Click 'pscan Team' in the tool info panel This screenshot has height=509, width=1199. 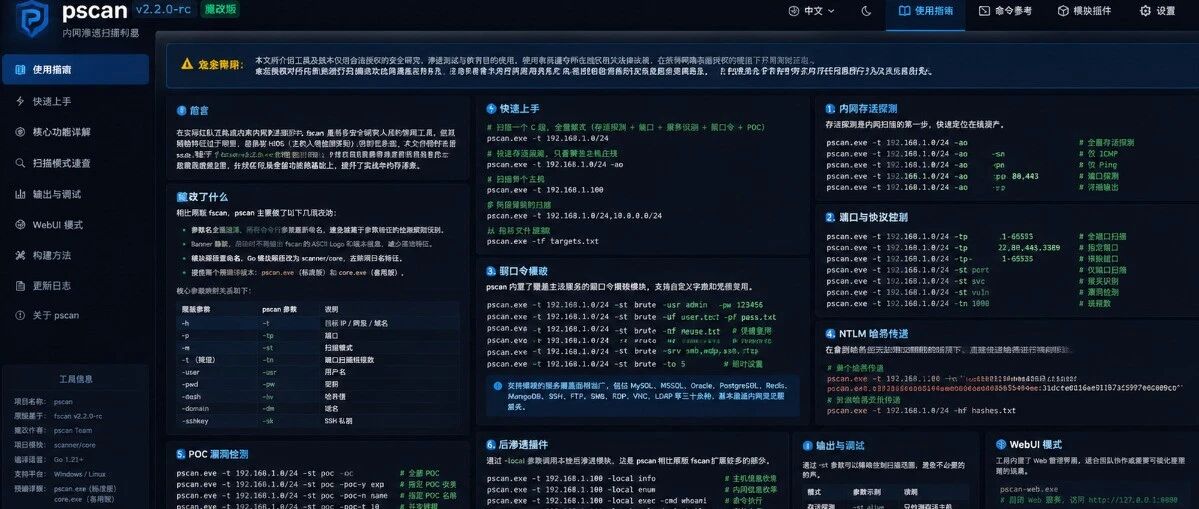[73, 430]
